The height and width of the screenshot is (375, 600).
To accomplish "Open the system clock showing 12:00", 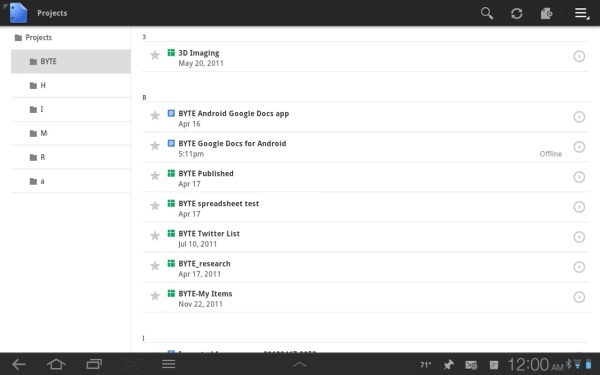I will click(536, 365).
